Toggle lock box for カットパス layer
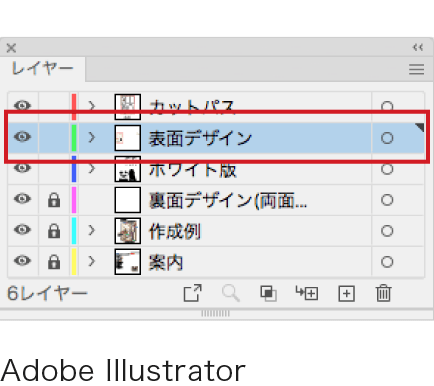This screenshot has height=386, width=434. [54, 107]
